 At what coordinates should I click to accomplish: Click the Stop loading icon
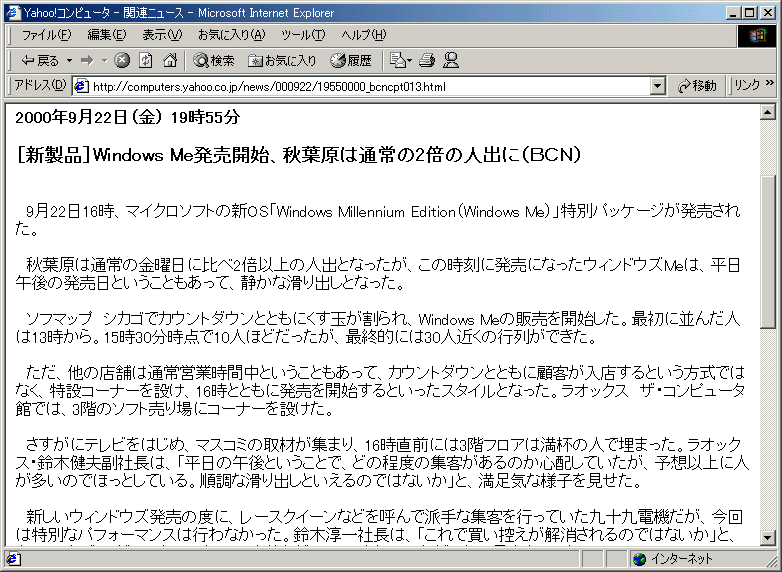point(122,61)
